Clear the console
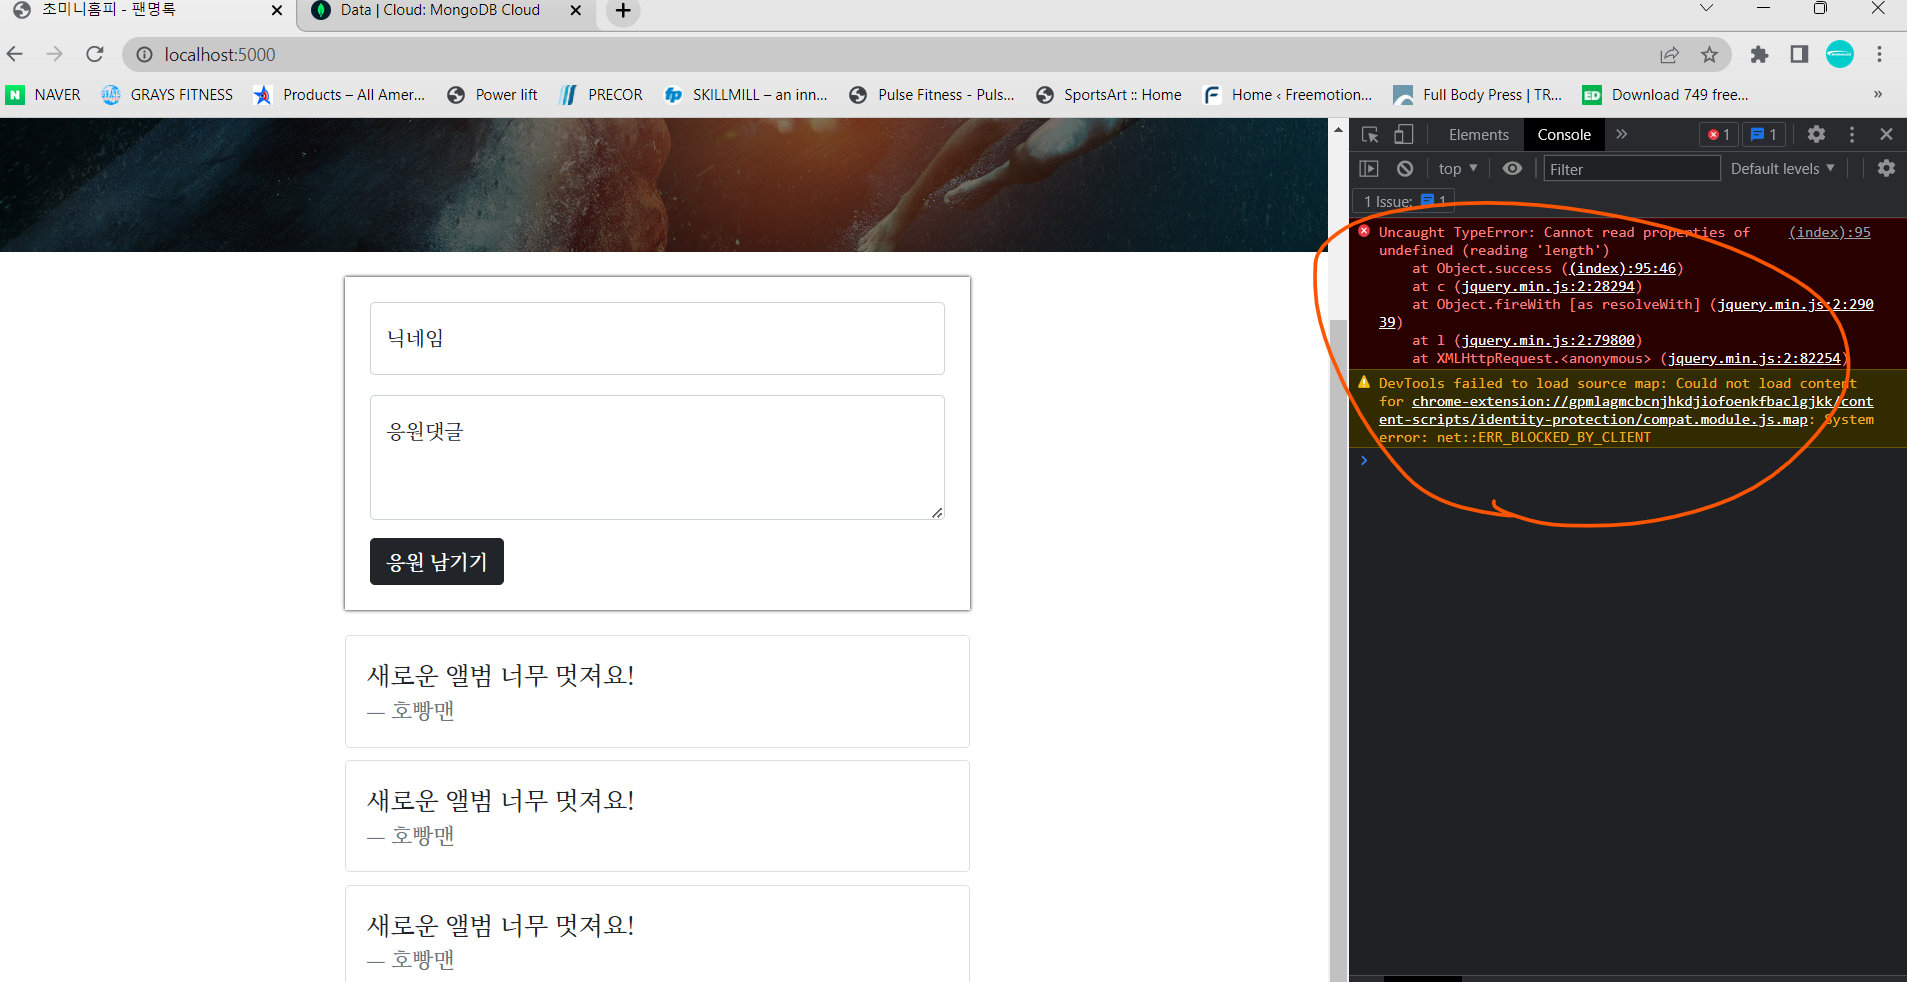 1405,169
